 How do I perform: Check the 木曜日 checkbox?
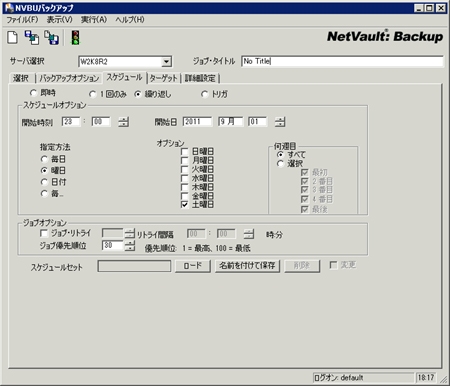point(184,187)
